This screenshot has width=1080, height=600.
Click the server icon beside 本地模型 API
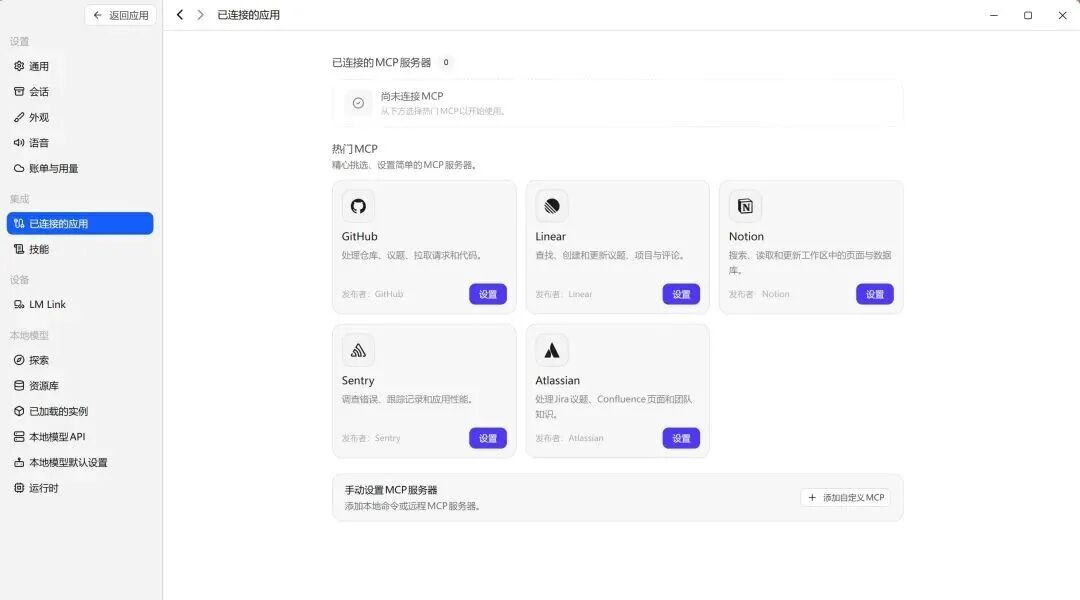[x=19, y=437]
